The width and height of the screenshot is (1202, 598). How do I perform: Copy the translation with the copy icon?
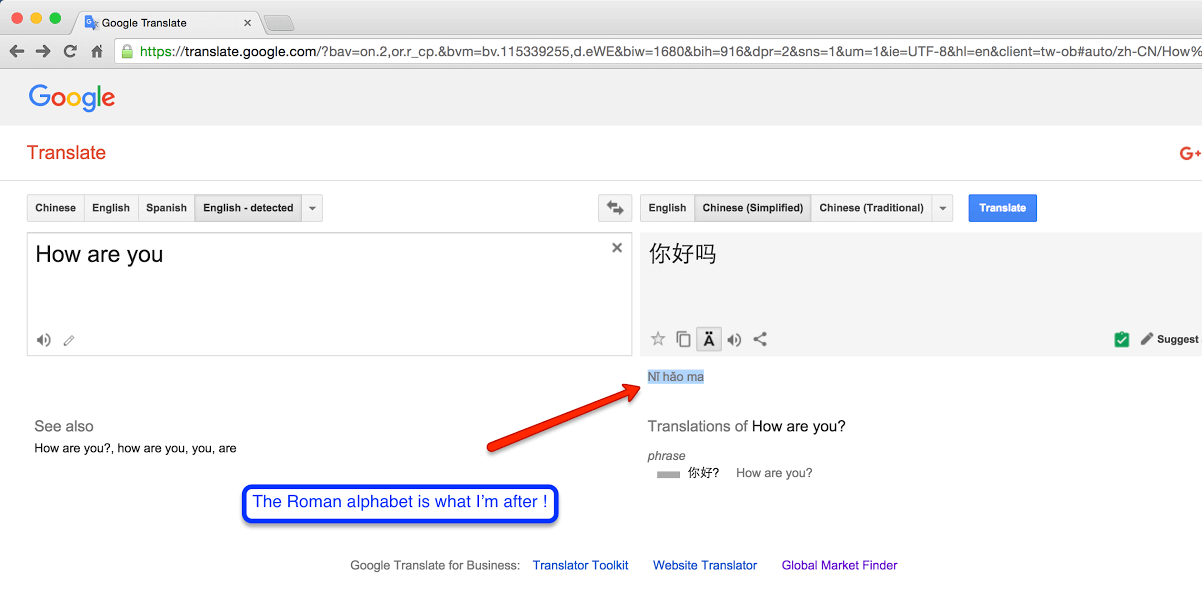683,339
